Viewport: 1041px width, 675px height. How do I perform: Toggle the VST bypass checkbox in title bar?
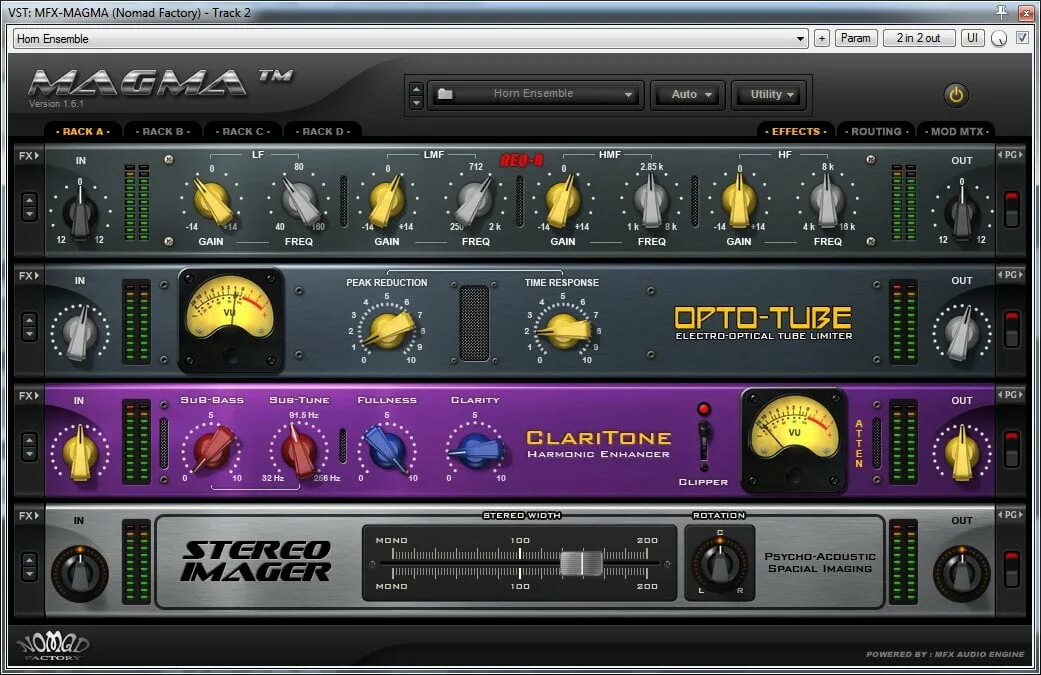click(x=1023, y=38)
